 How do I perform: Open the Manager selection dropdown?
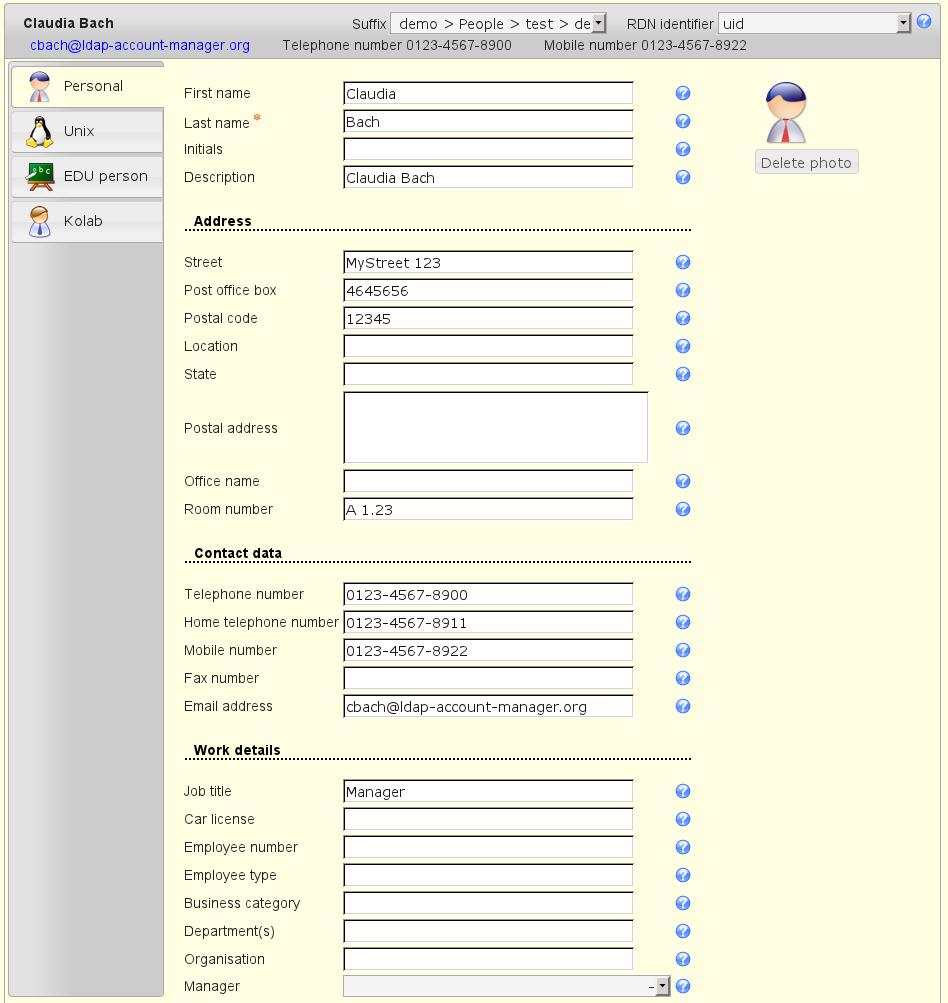pos(506,986)
